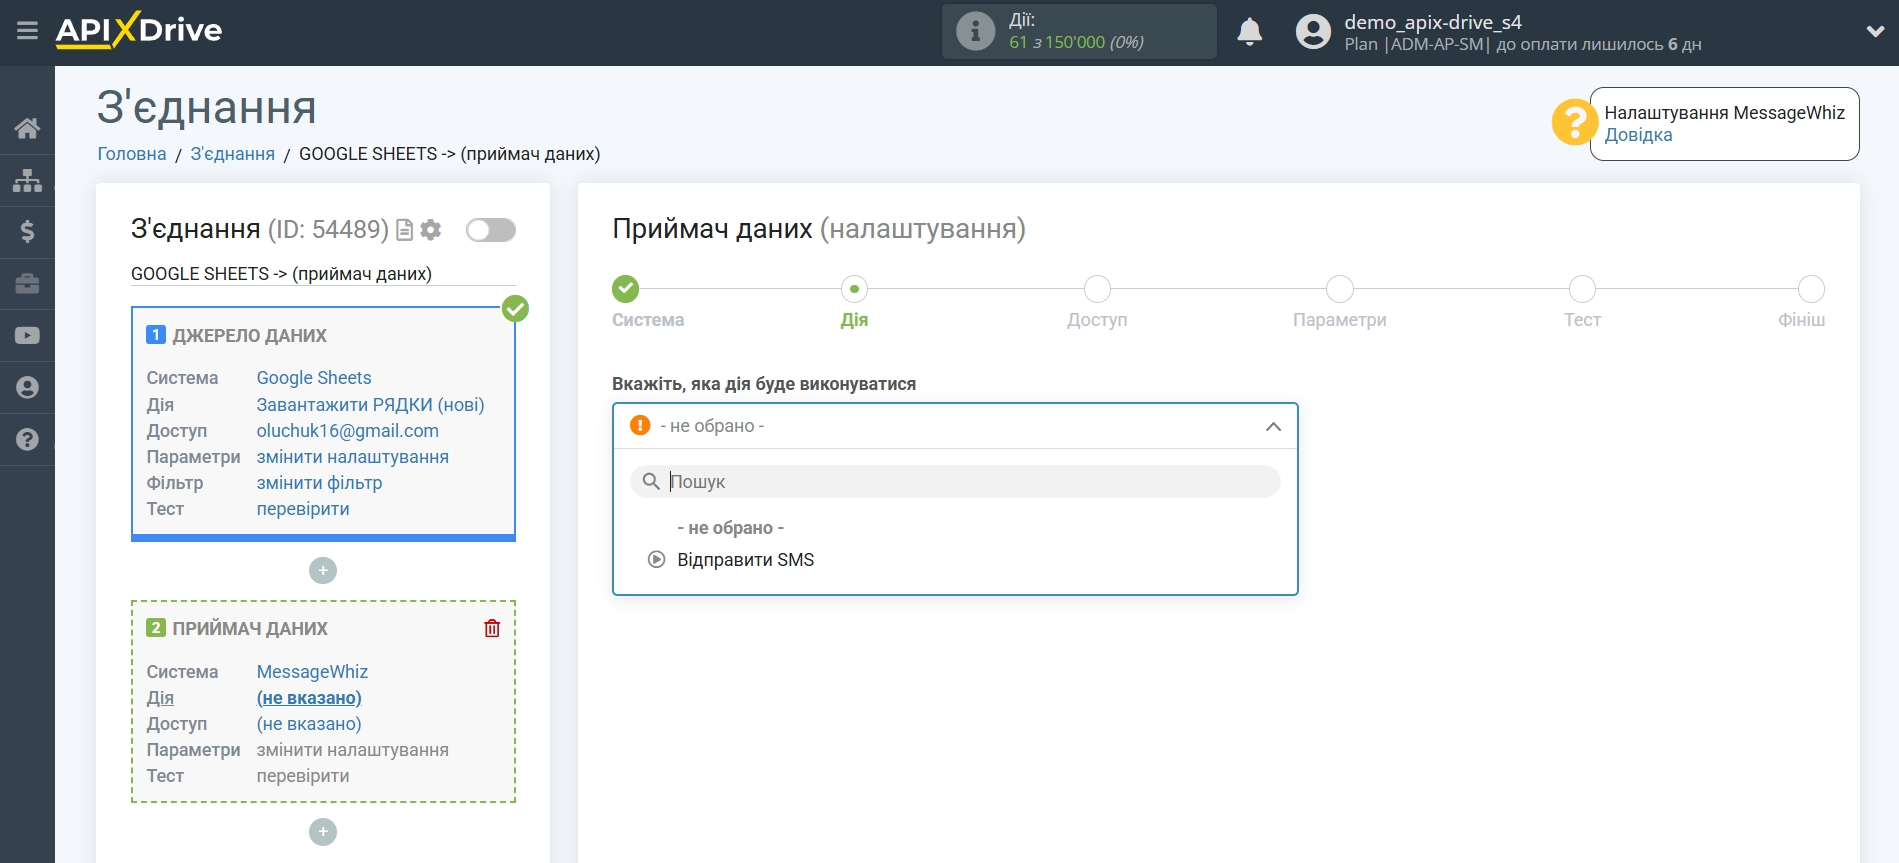Open the MessageWhiz system link
Image resolution: width=1899 pixels, height=863 pixels.
[312, 672]
